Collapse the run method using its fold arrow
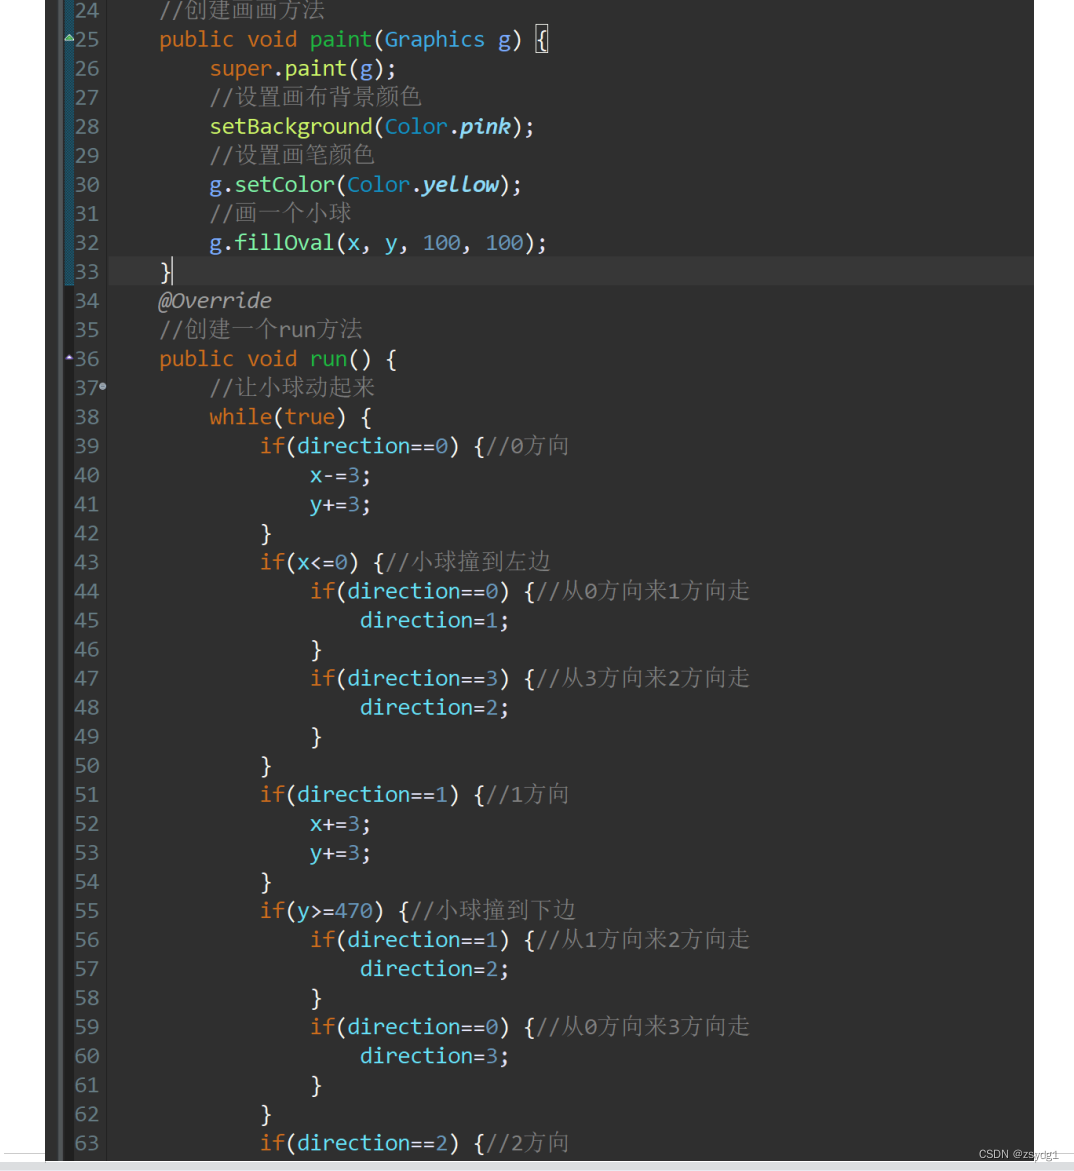The width and height of the screenshot is (1074, 1171). (x=68, y=358)
